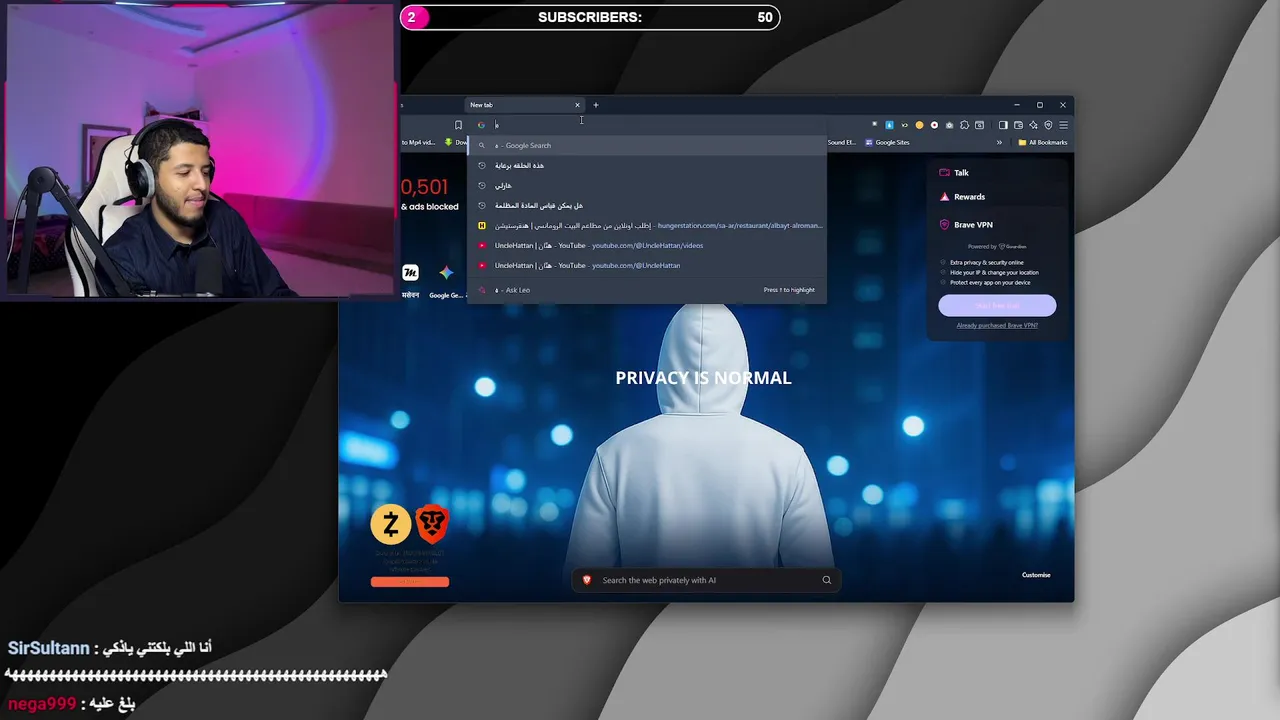This screenshot has height=720, width=1280.
Task: Open youtube.com/@UncleHattan channel suggestion without /videos
Action: click(647, 265)
